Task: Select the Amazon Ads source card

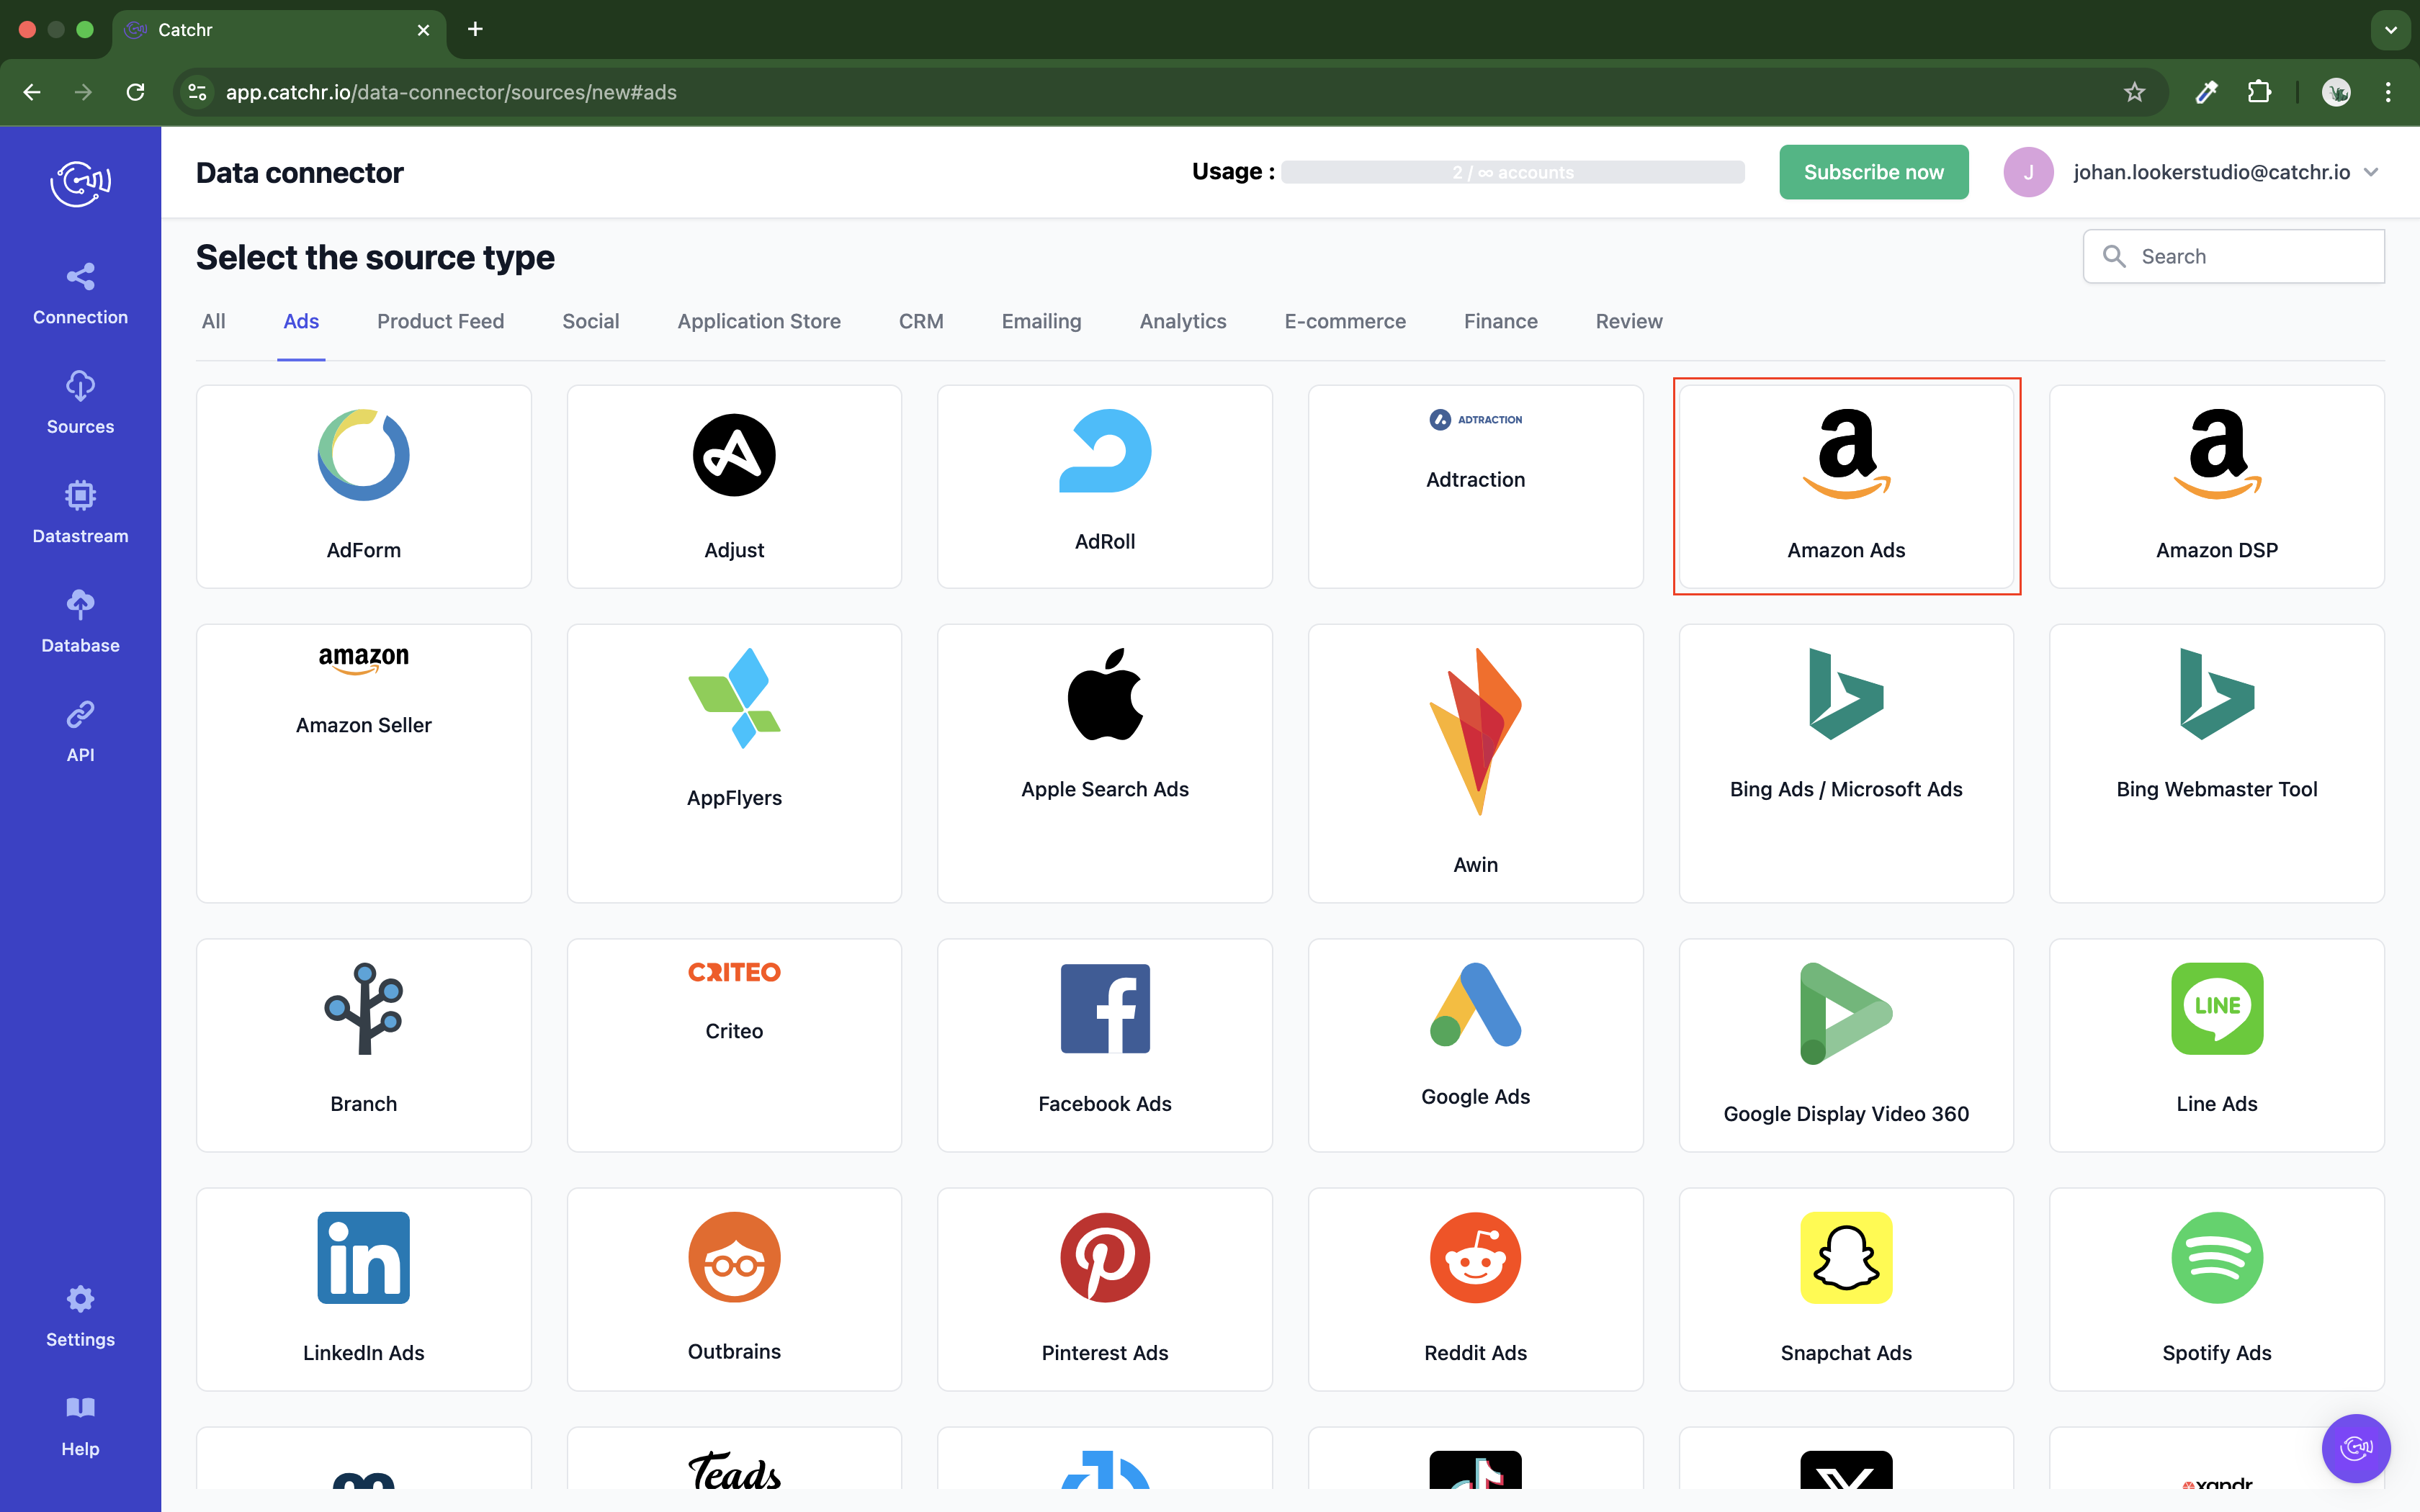Action: 1846,487
